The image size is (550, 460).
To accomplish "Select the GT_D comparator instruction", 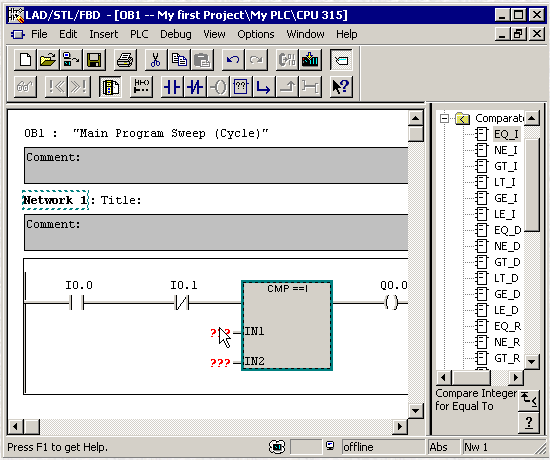I will point(507,262).
